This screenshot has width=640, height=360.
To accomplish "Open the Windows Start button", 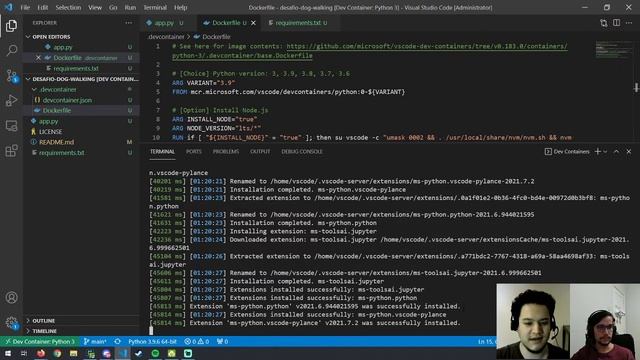I will [x=8, y=353].
